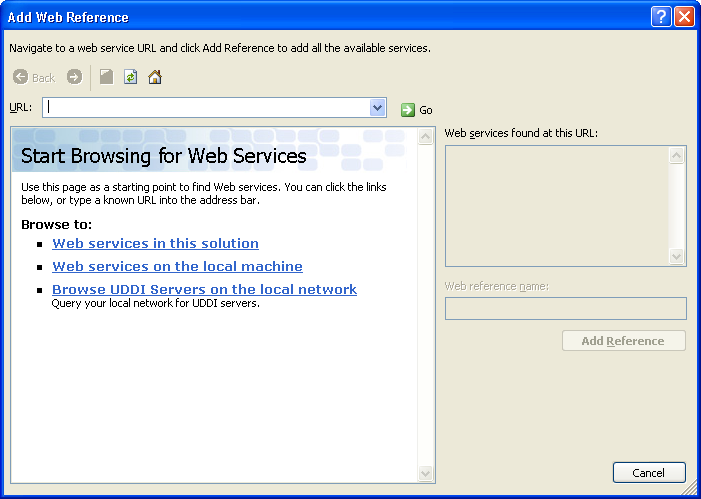
Task: Close the Add Web Reference dialog
Action: [684, 17]
